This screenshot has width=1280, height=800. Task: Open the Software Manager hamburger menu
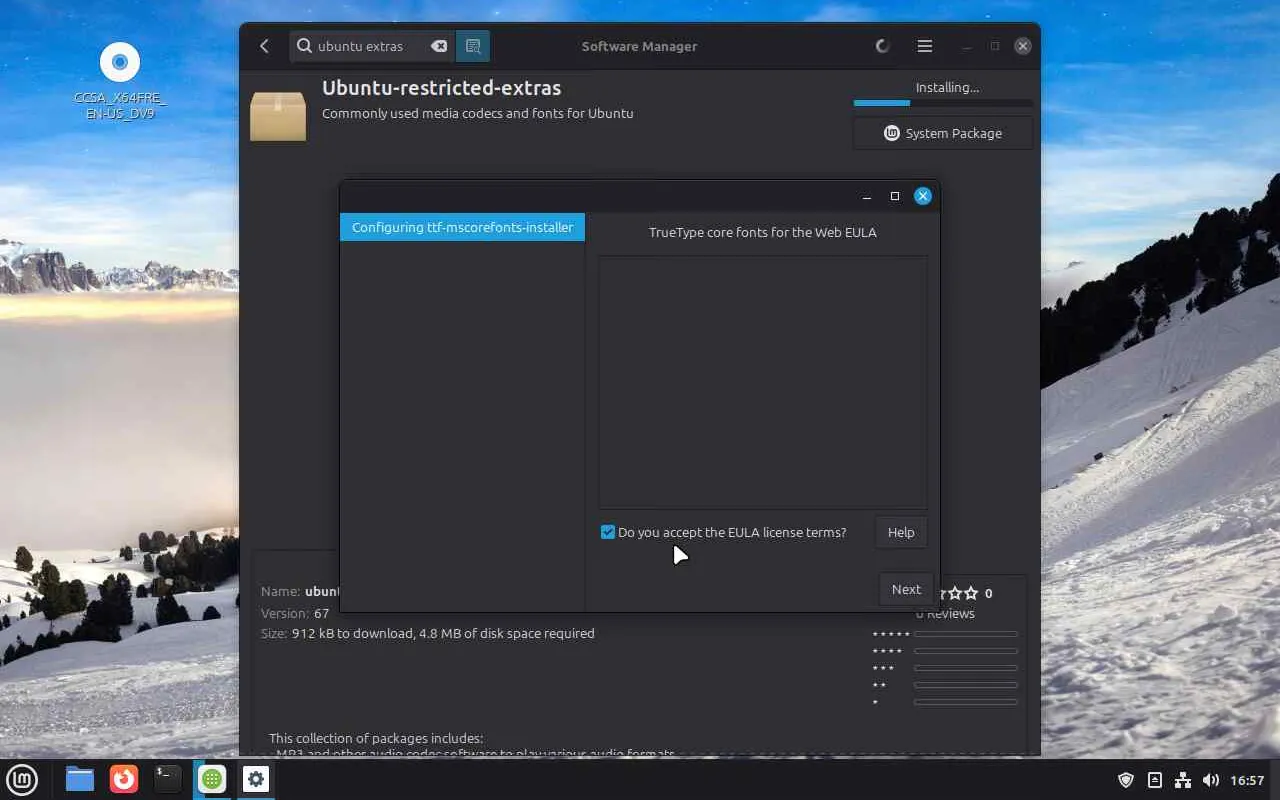click(925, 46)
